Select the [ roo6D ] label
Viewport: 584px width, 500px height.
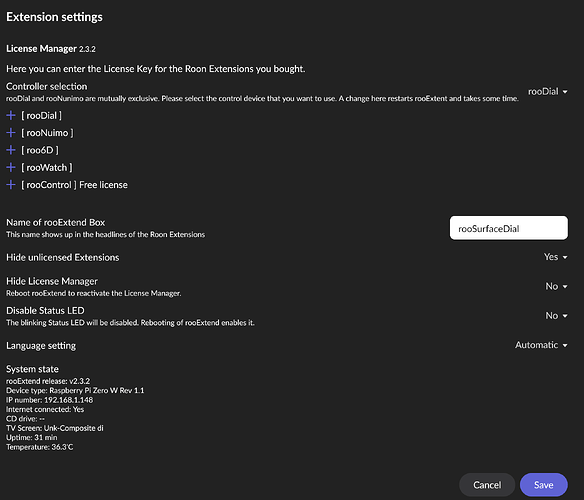[x=40, y=150]
